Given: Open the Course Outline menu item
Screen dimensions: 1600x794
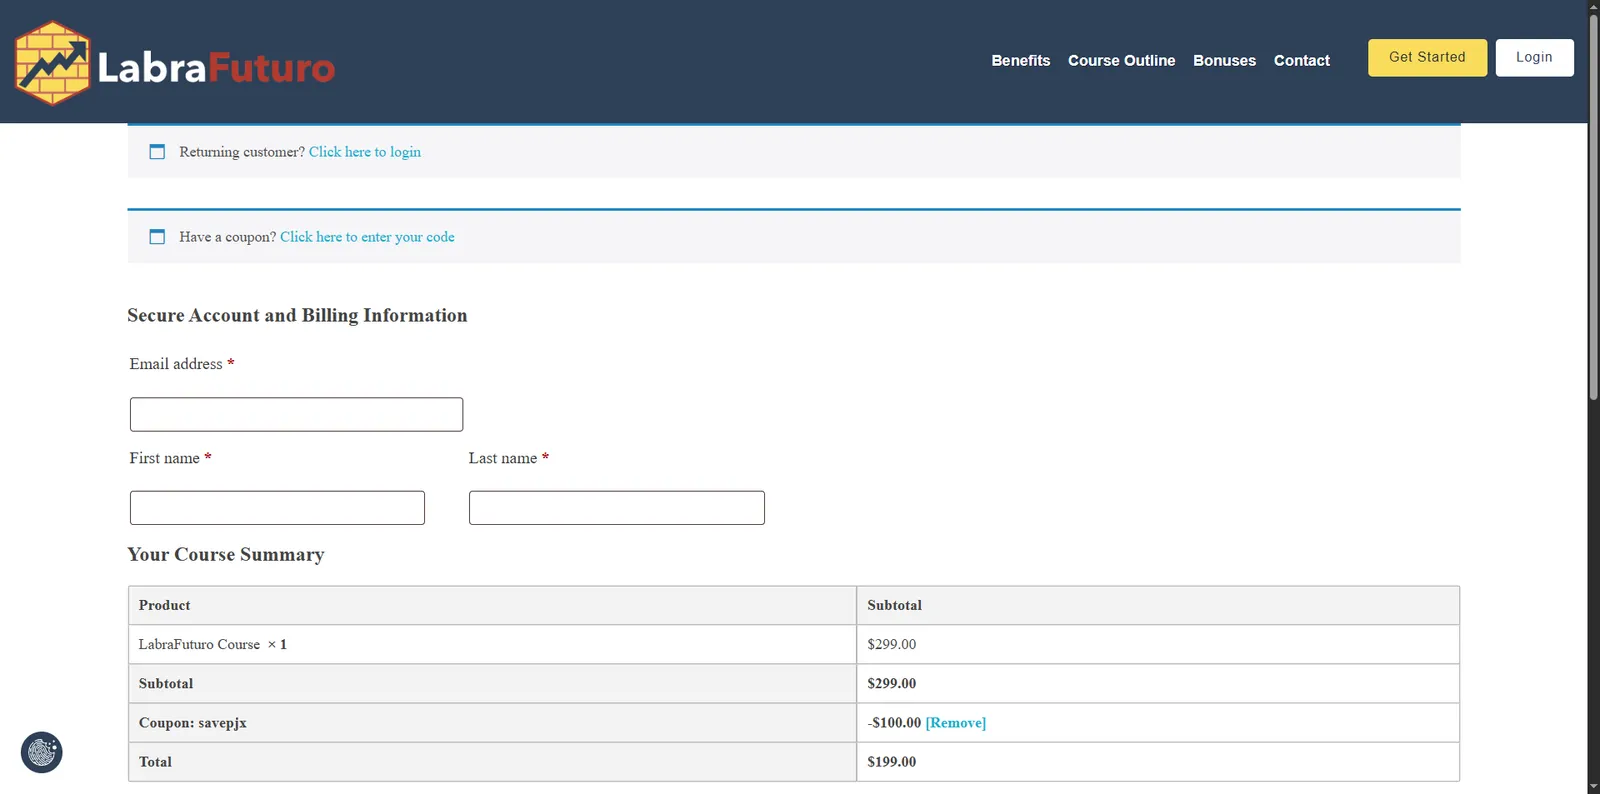Looking at the screenshot, I should pos(1121,61).
